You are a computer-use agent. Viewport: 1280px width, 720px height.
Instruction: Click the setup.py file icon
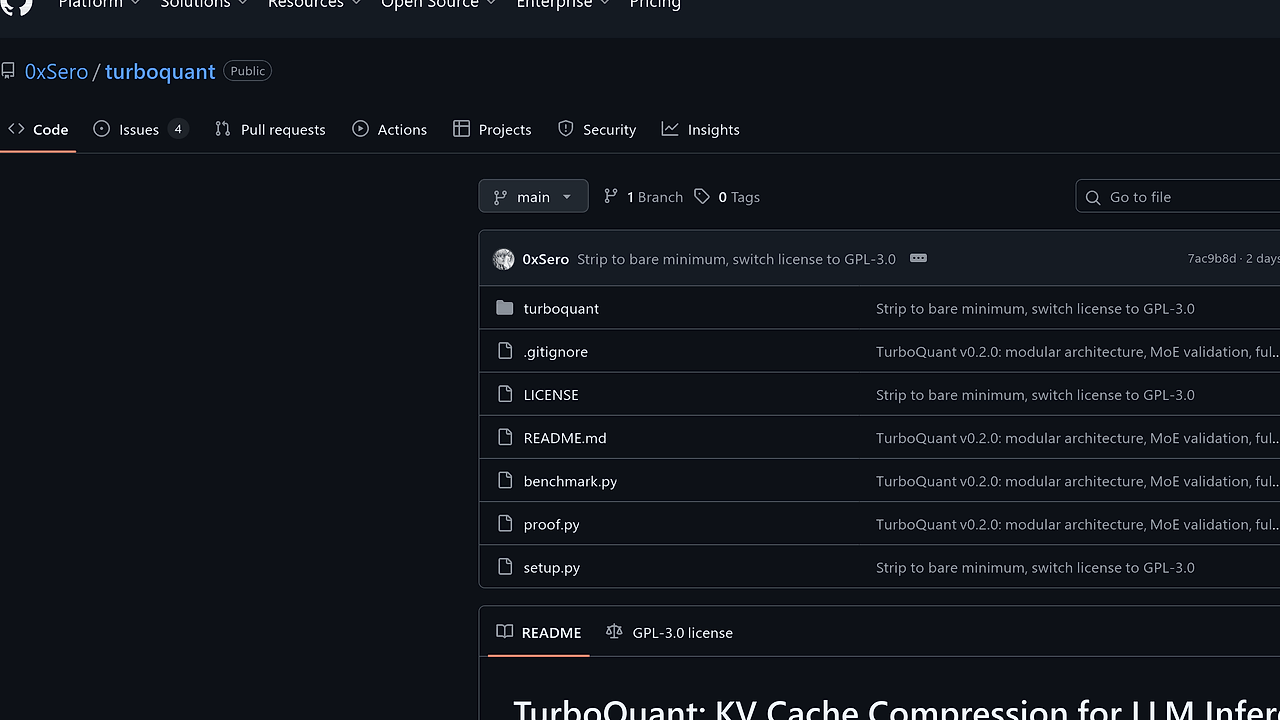click(x=505, y=567)
